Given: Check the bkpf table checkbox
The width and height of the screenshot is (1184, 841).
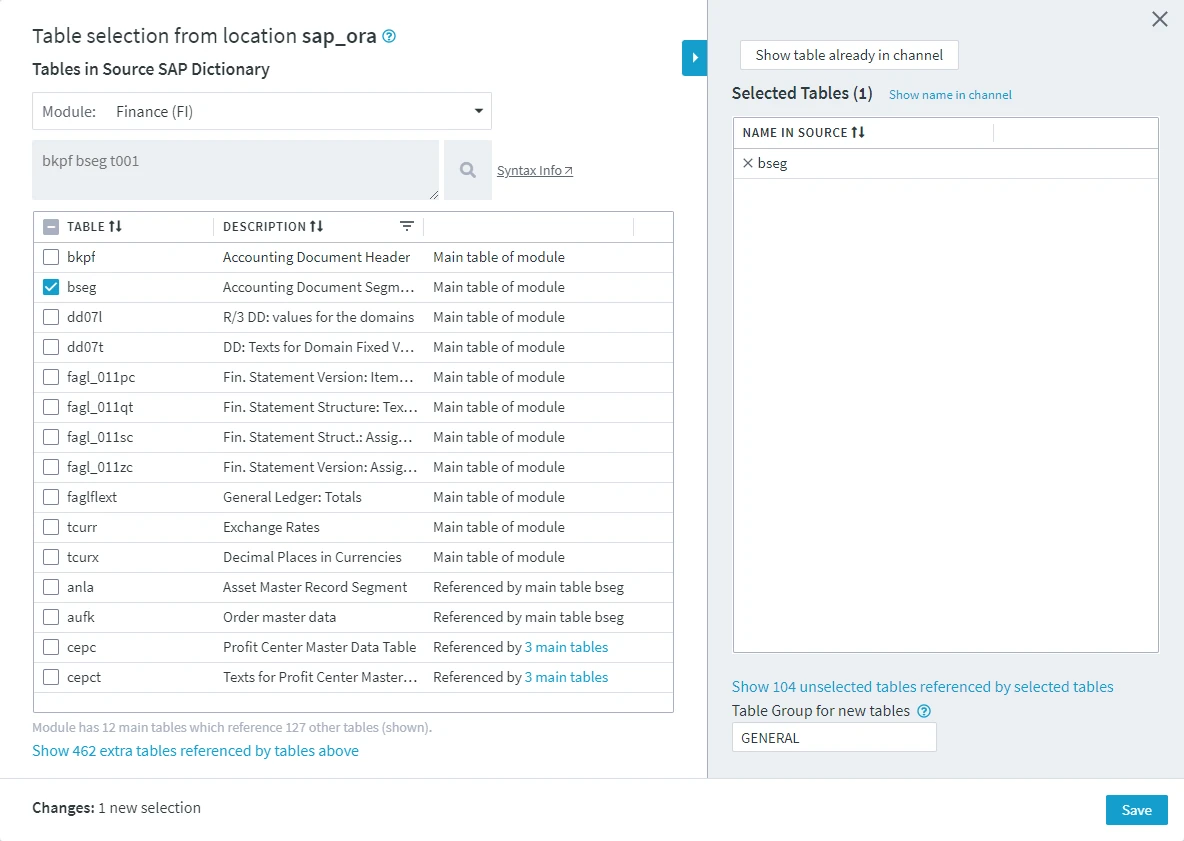Looking at the screenshot, I should [50, 257].
